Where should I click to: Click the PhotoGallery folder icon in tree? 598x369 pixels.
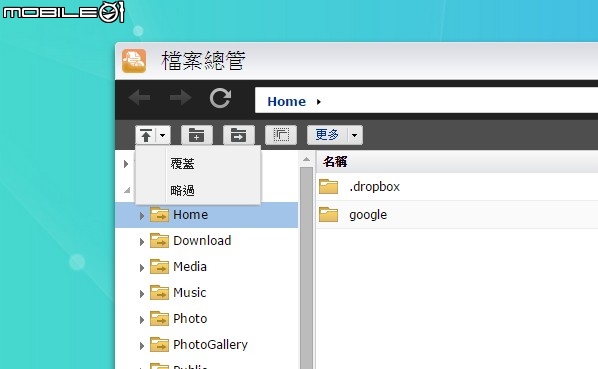(x=159, y=344)
